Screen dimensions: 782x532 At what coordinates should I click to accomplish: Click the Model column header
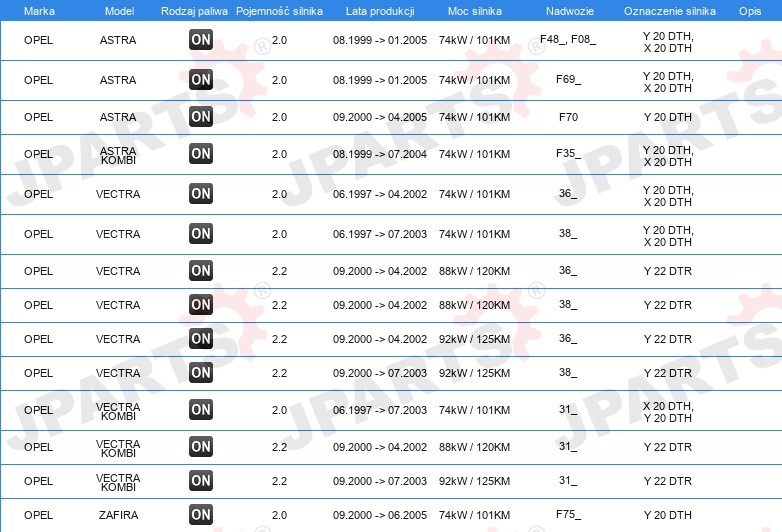119,11
